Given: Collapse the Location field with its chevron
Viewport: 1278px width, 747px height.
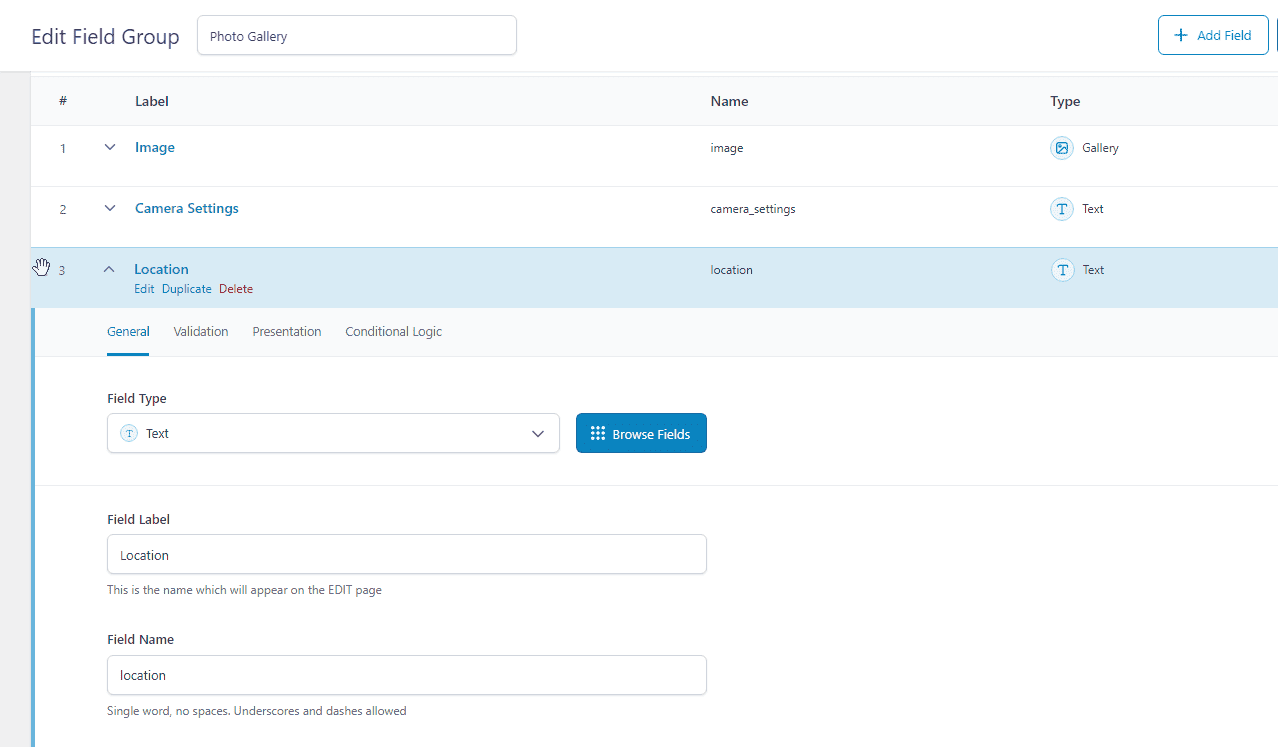Looking at the screenshot, I should pyautogui.click(x=110, y=270).
